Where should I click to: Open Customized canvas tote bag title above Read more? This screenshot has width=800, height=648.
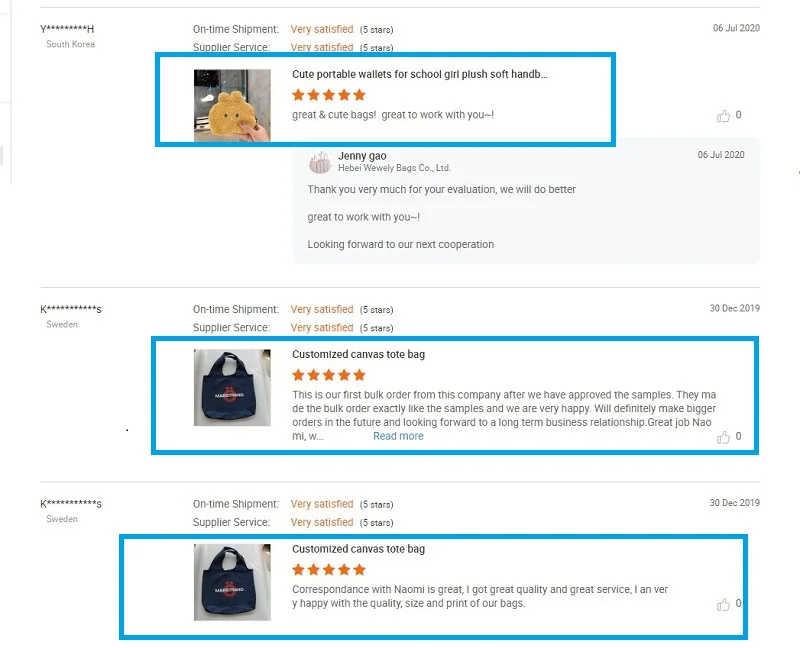pyautogui.click(x=358, y=354)
